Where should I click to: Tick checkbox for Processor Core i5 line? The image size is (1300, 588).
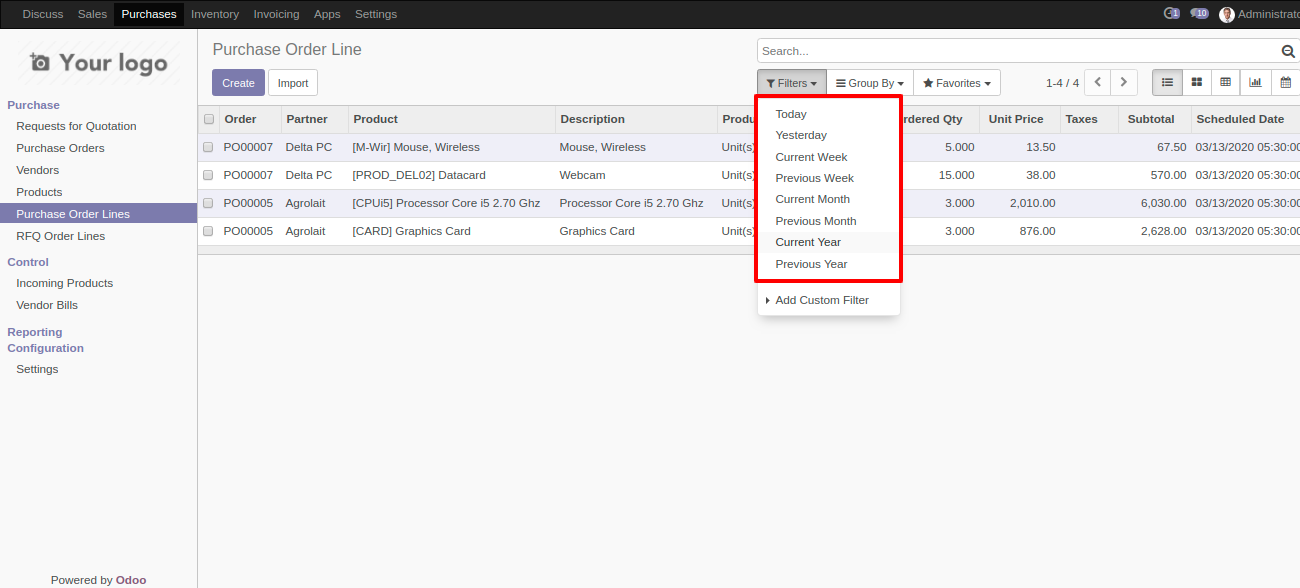pyautogui.click(x=209, y=203)
